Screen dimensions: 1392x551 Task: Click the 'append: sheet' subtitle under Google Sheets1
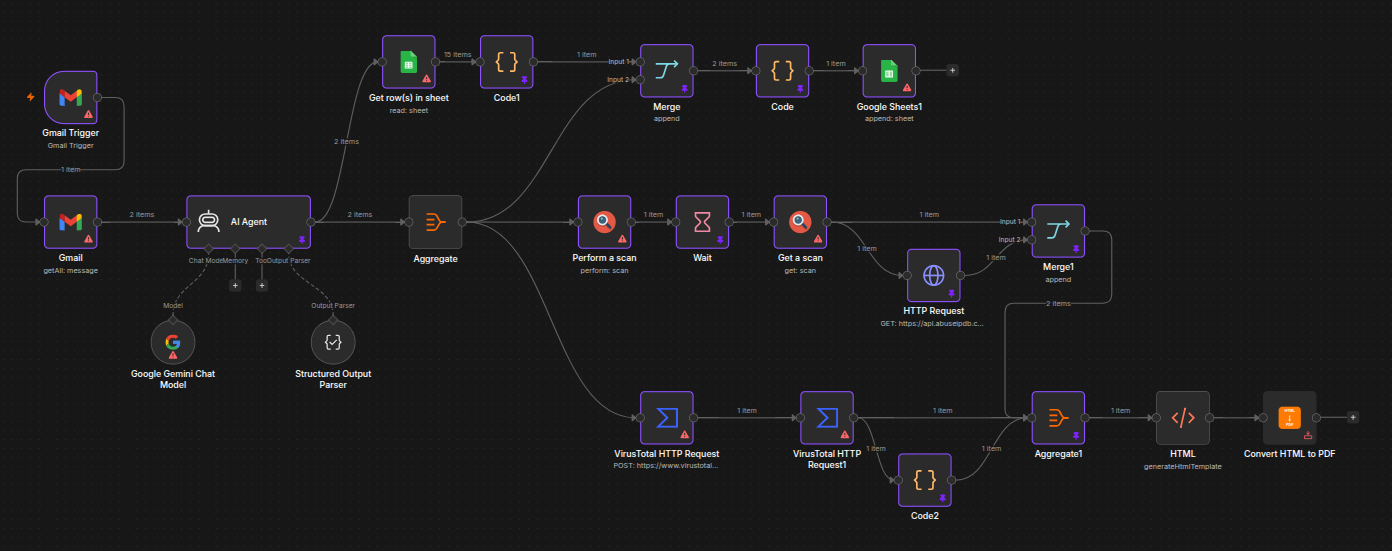(x=888, y=118)
